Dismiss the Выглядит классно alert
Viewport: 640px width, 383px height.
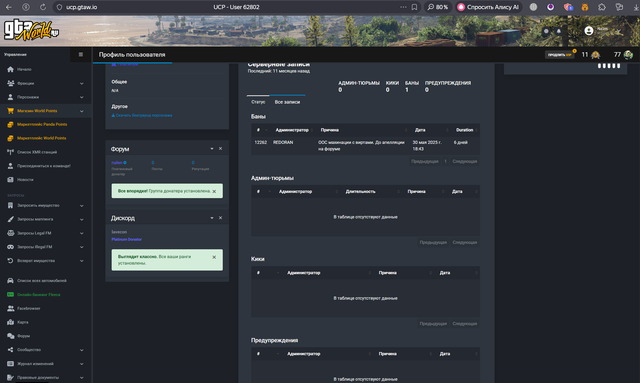(x=214, y=257)
